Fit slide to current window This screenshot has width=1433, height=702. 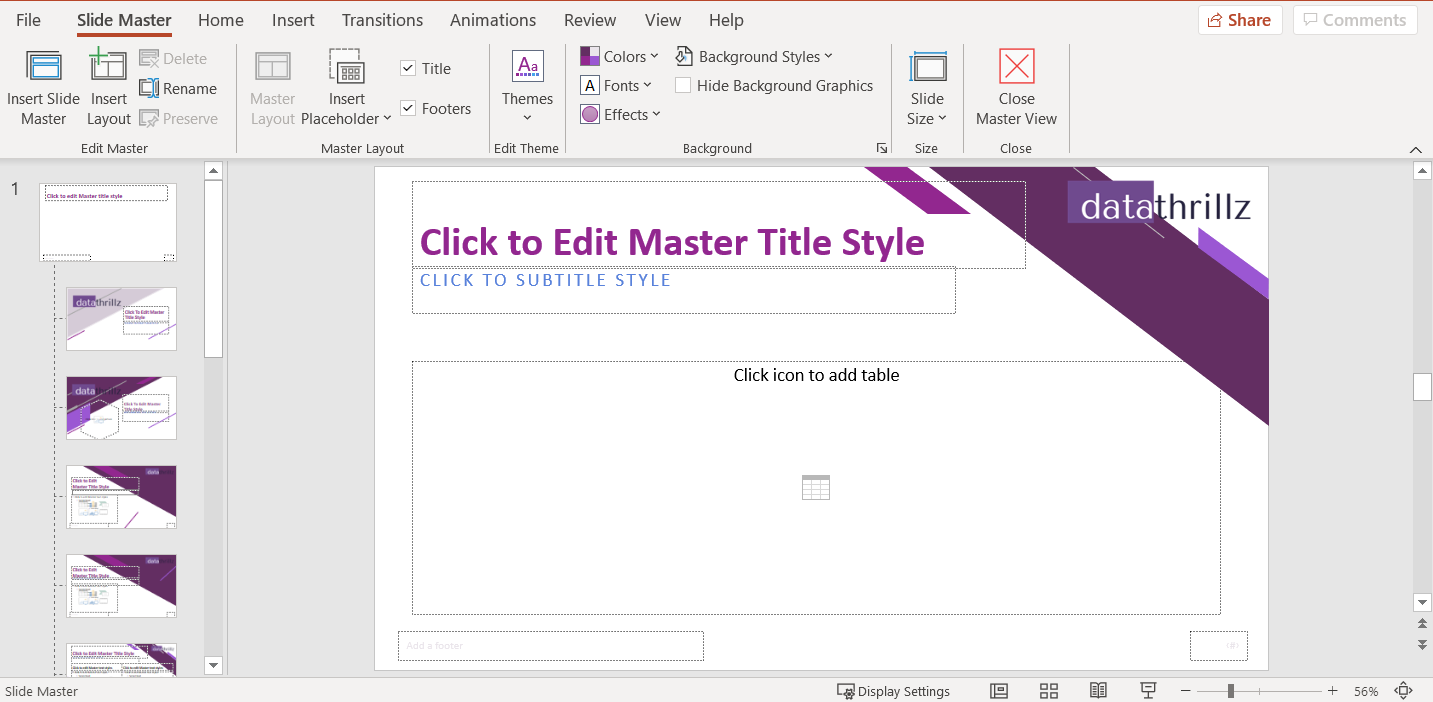click(1404, 691)
